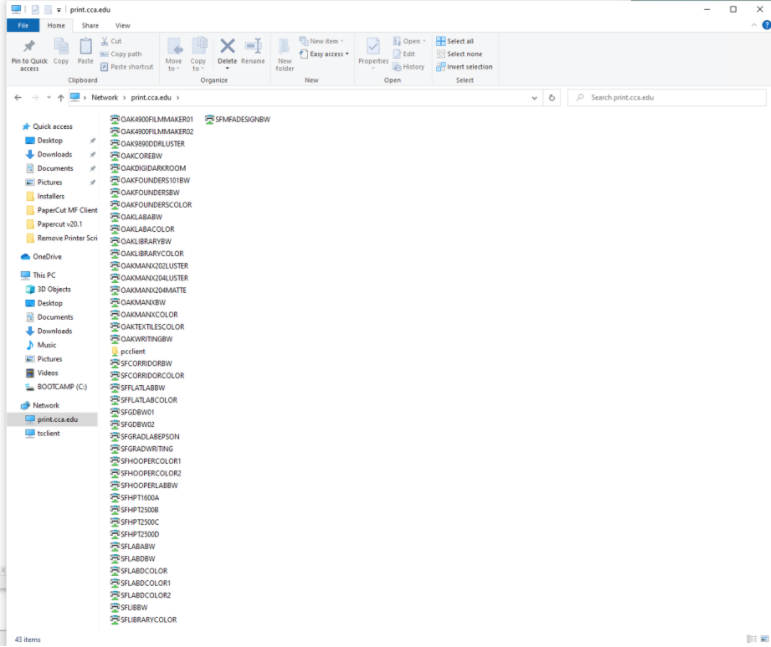Click History in Open group

[409, 67]
